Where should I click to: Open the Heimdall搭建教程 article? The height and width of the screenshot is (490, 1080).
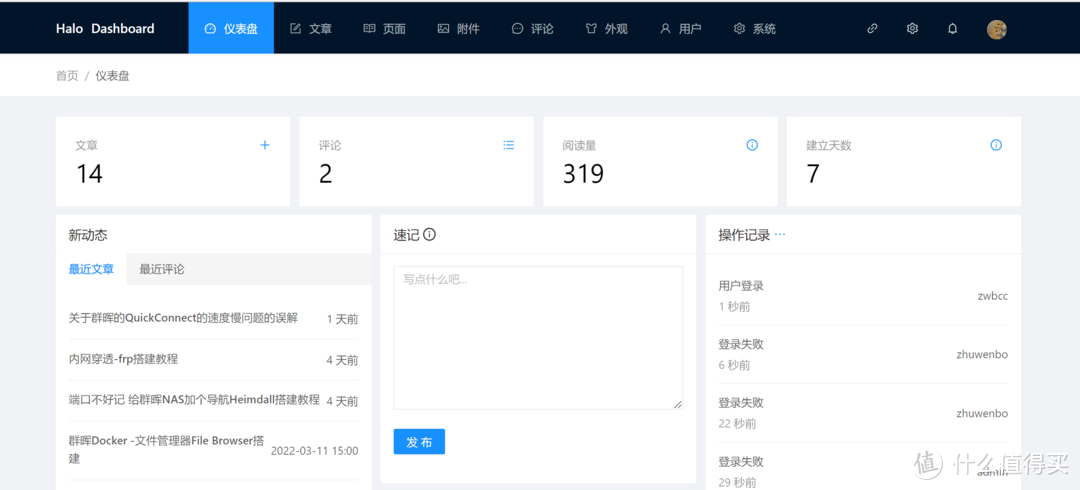point(194,400)
